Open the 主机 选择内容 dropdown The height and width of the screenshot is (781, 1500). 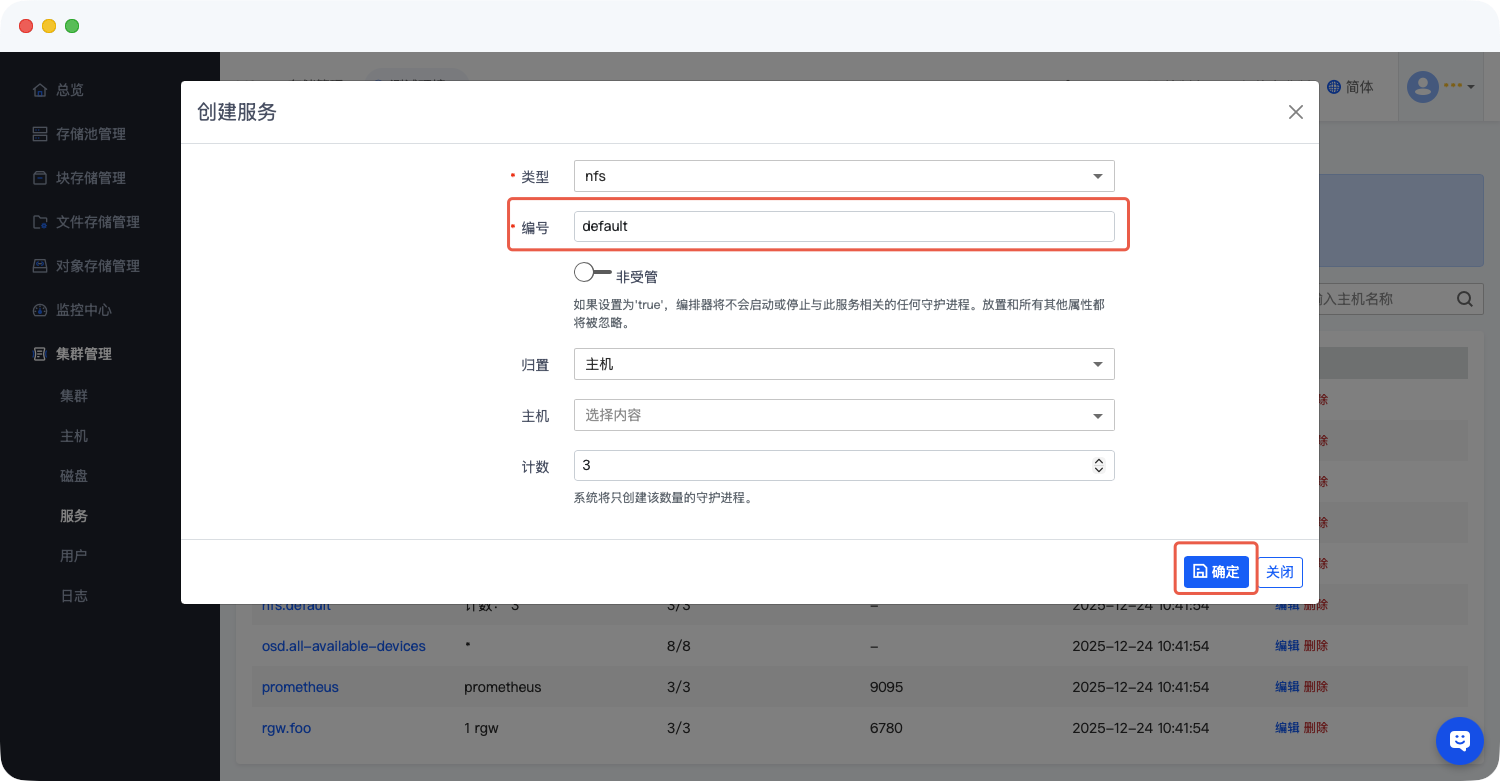pos(843,415)
